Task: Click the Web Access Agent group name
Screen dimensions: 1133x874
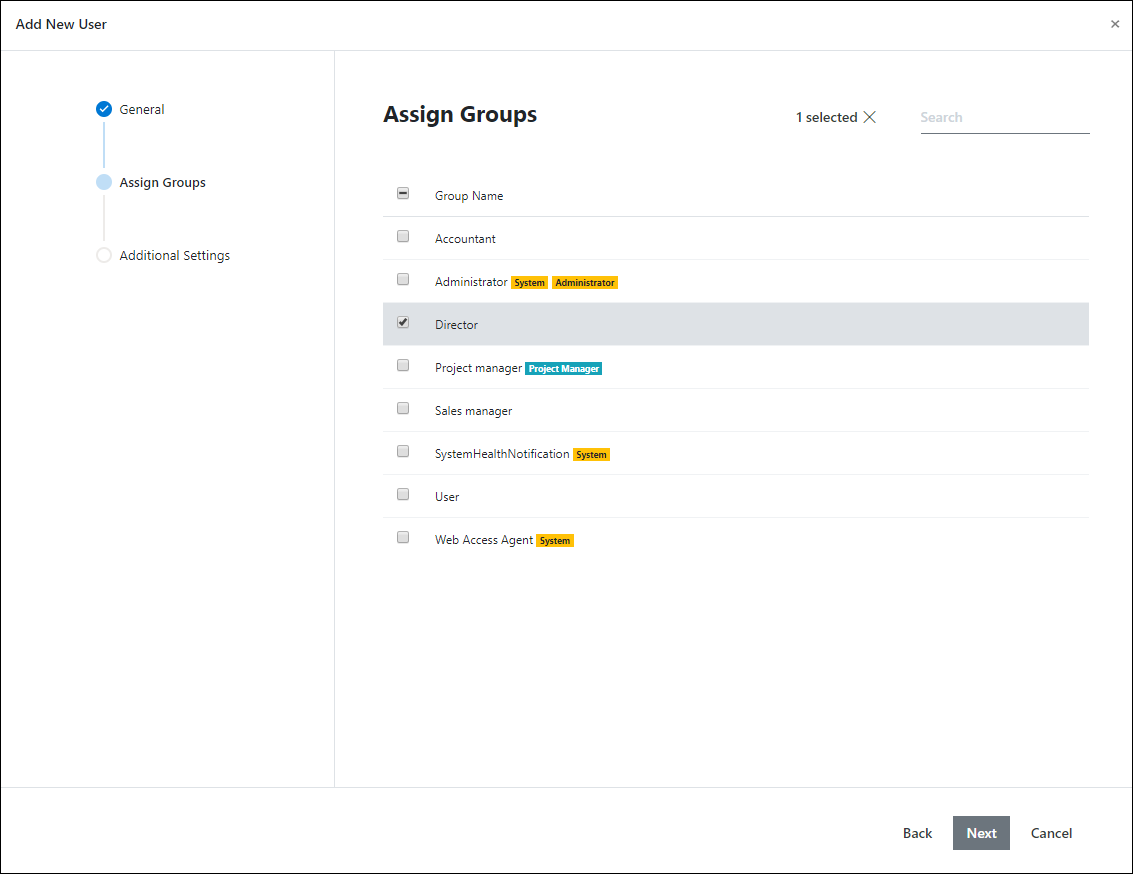Action: click(x=484, y=540)
